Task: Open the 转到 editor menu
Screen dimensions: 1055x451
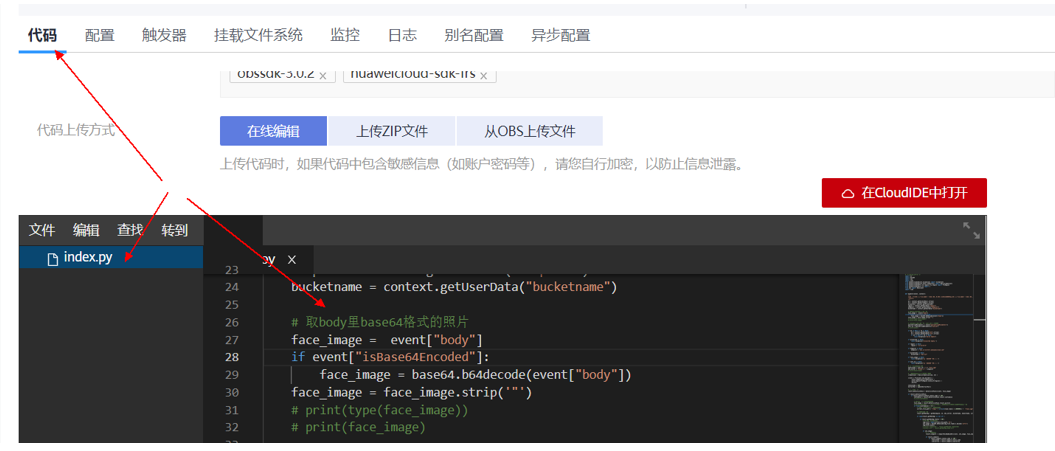Action: tap(175, 230)
